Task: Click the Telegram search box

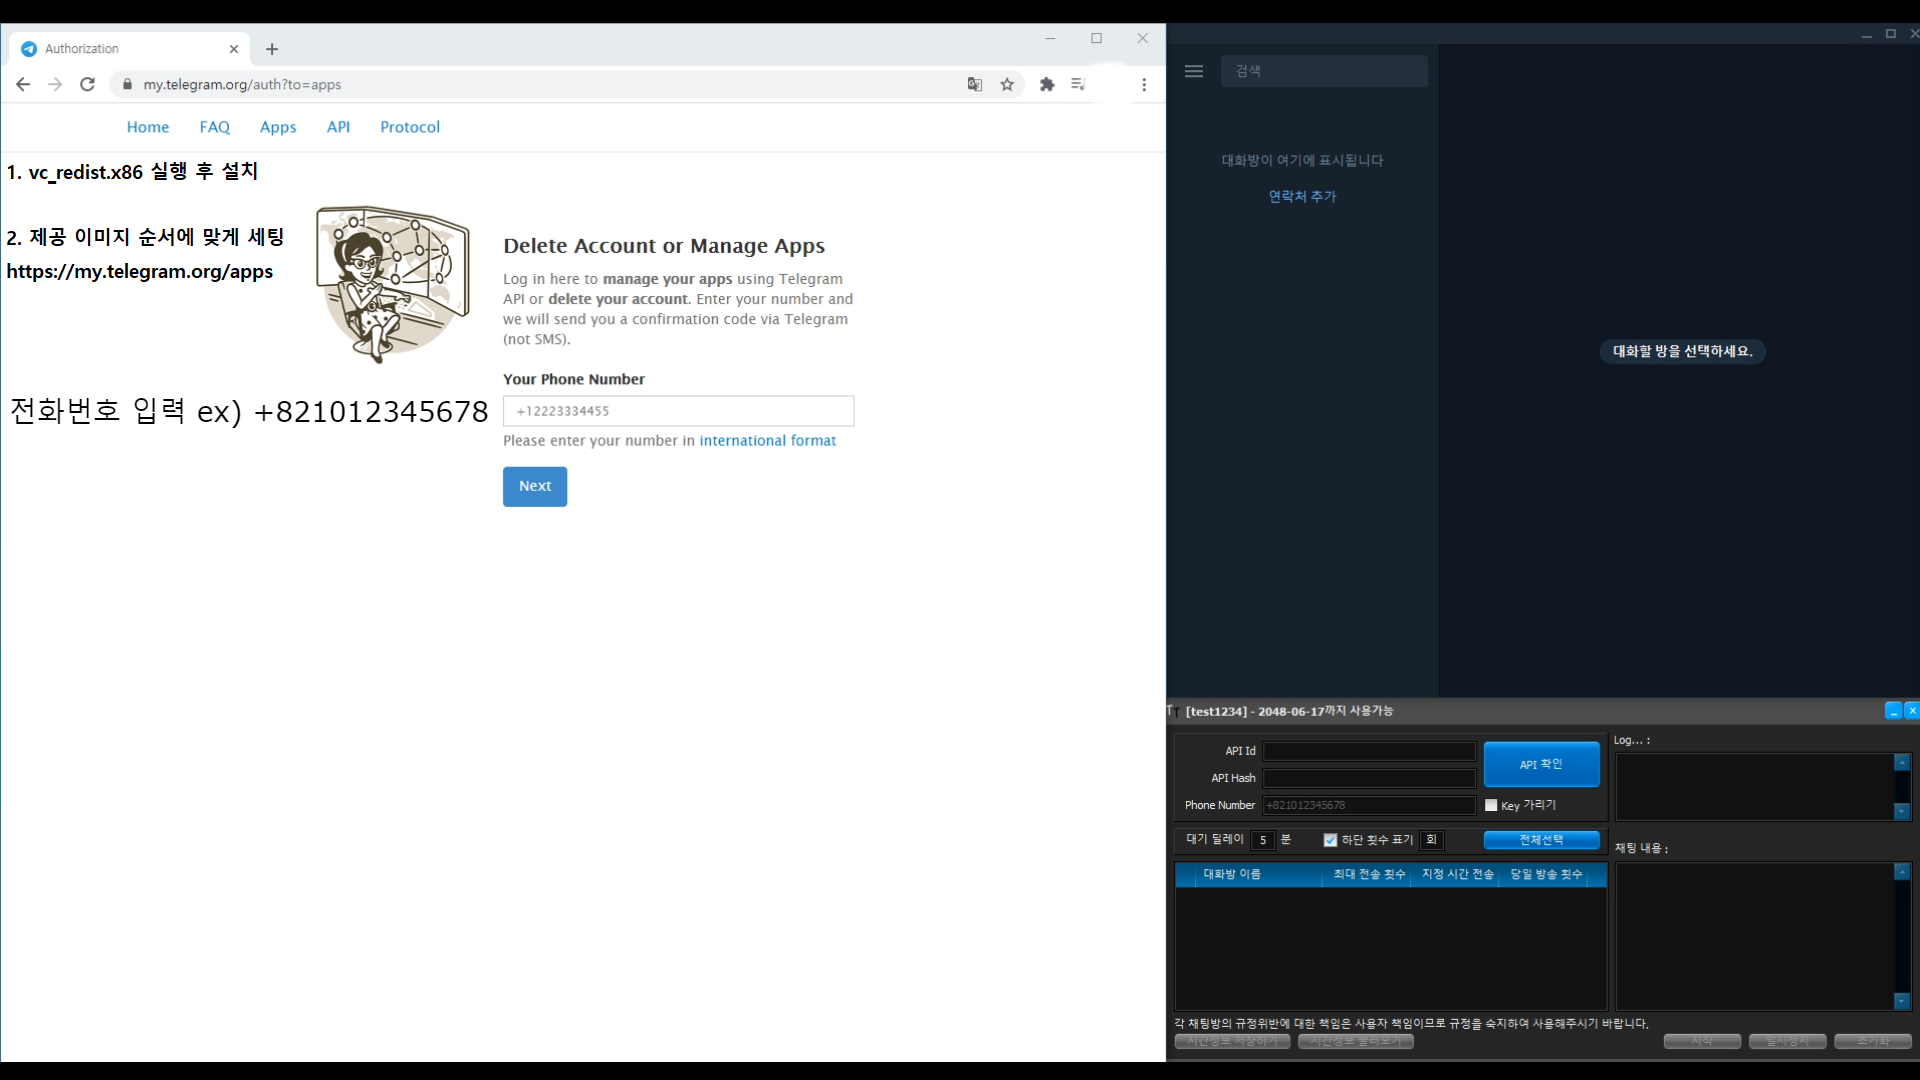Action: 1324,71
